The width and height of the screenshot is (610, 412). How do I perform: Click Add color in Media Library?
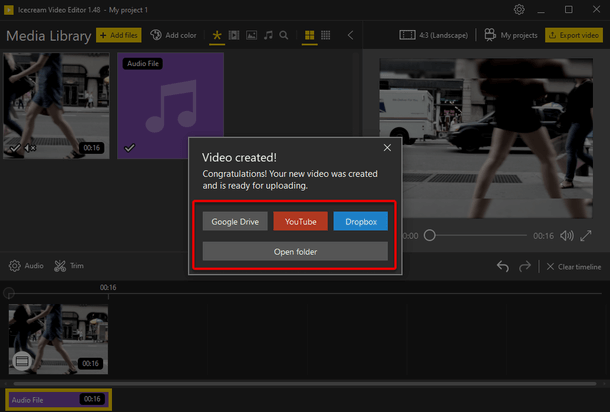[x=174, y=35]
